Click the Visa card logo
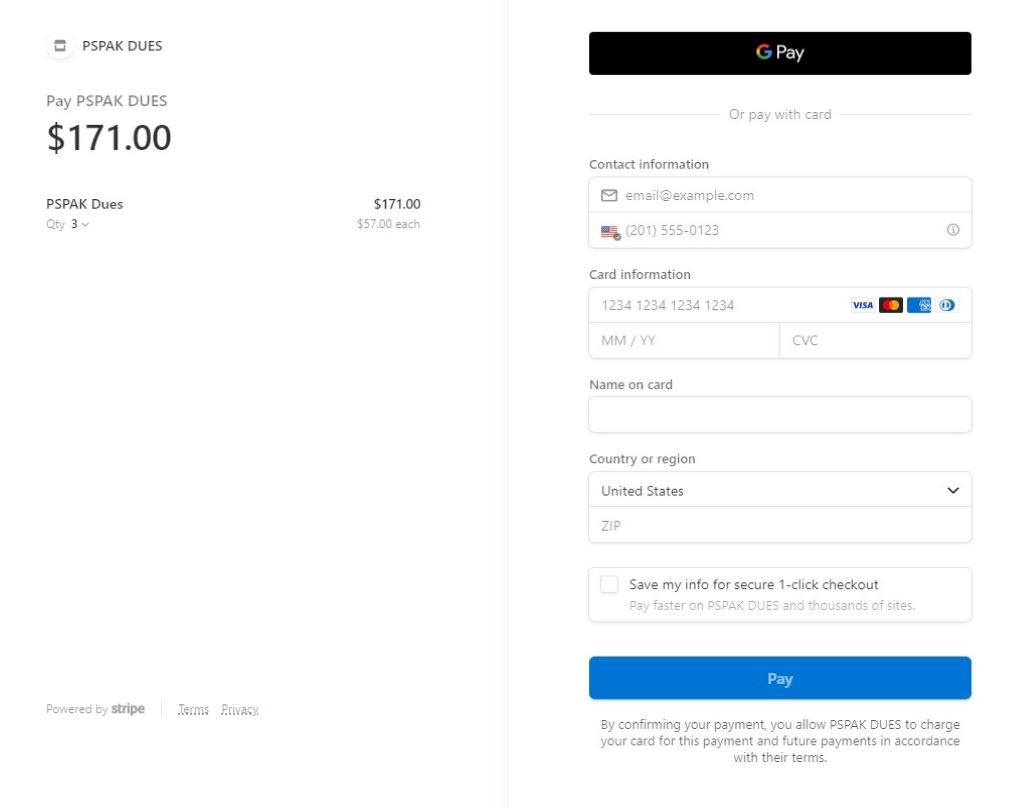This screenshot has height=808, width=1028. click(x=862, y=305)
